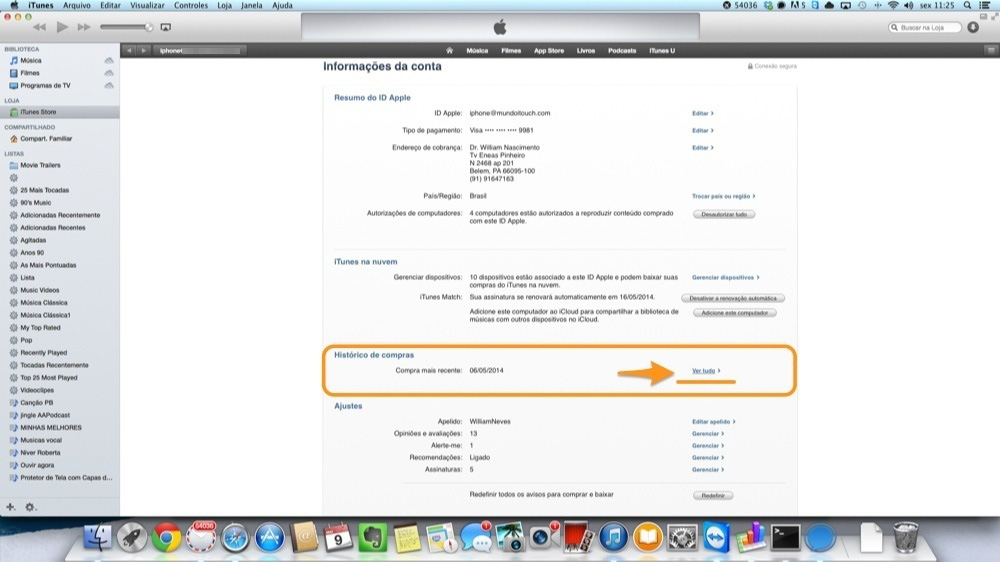Click Gerenciar dispositivos link
This screenshot has height=562, width=1000.
coord(725,277)
